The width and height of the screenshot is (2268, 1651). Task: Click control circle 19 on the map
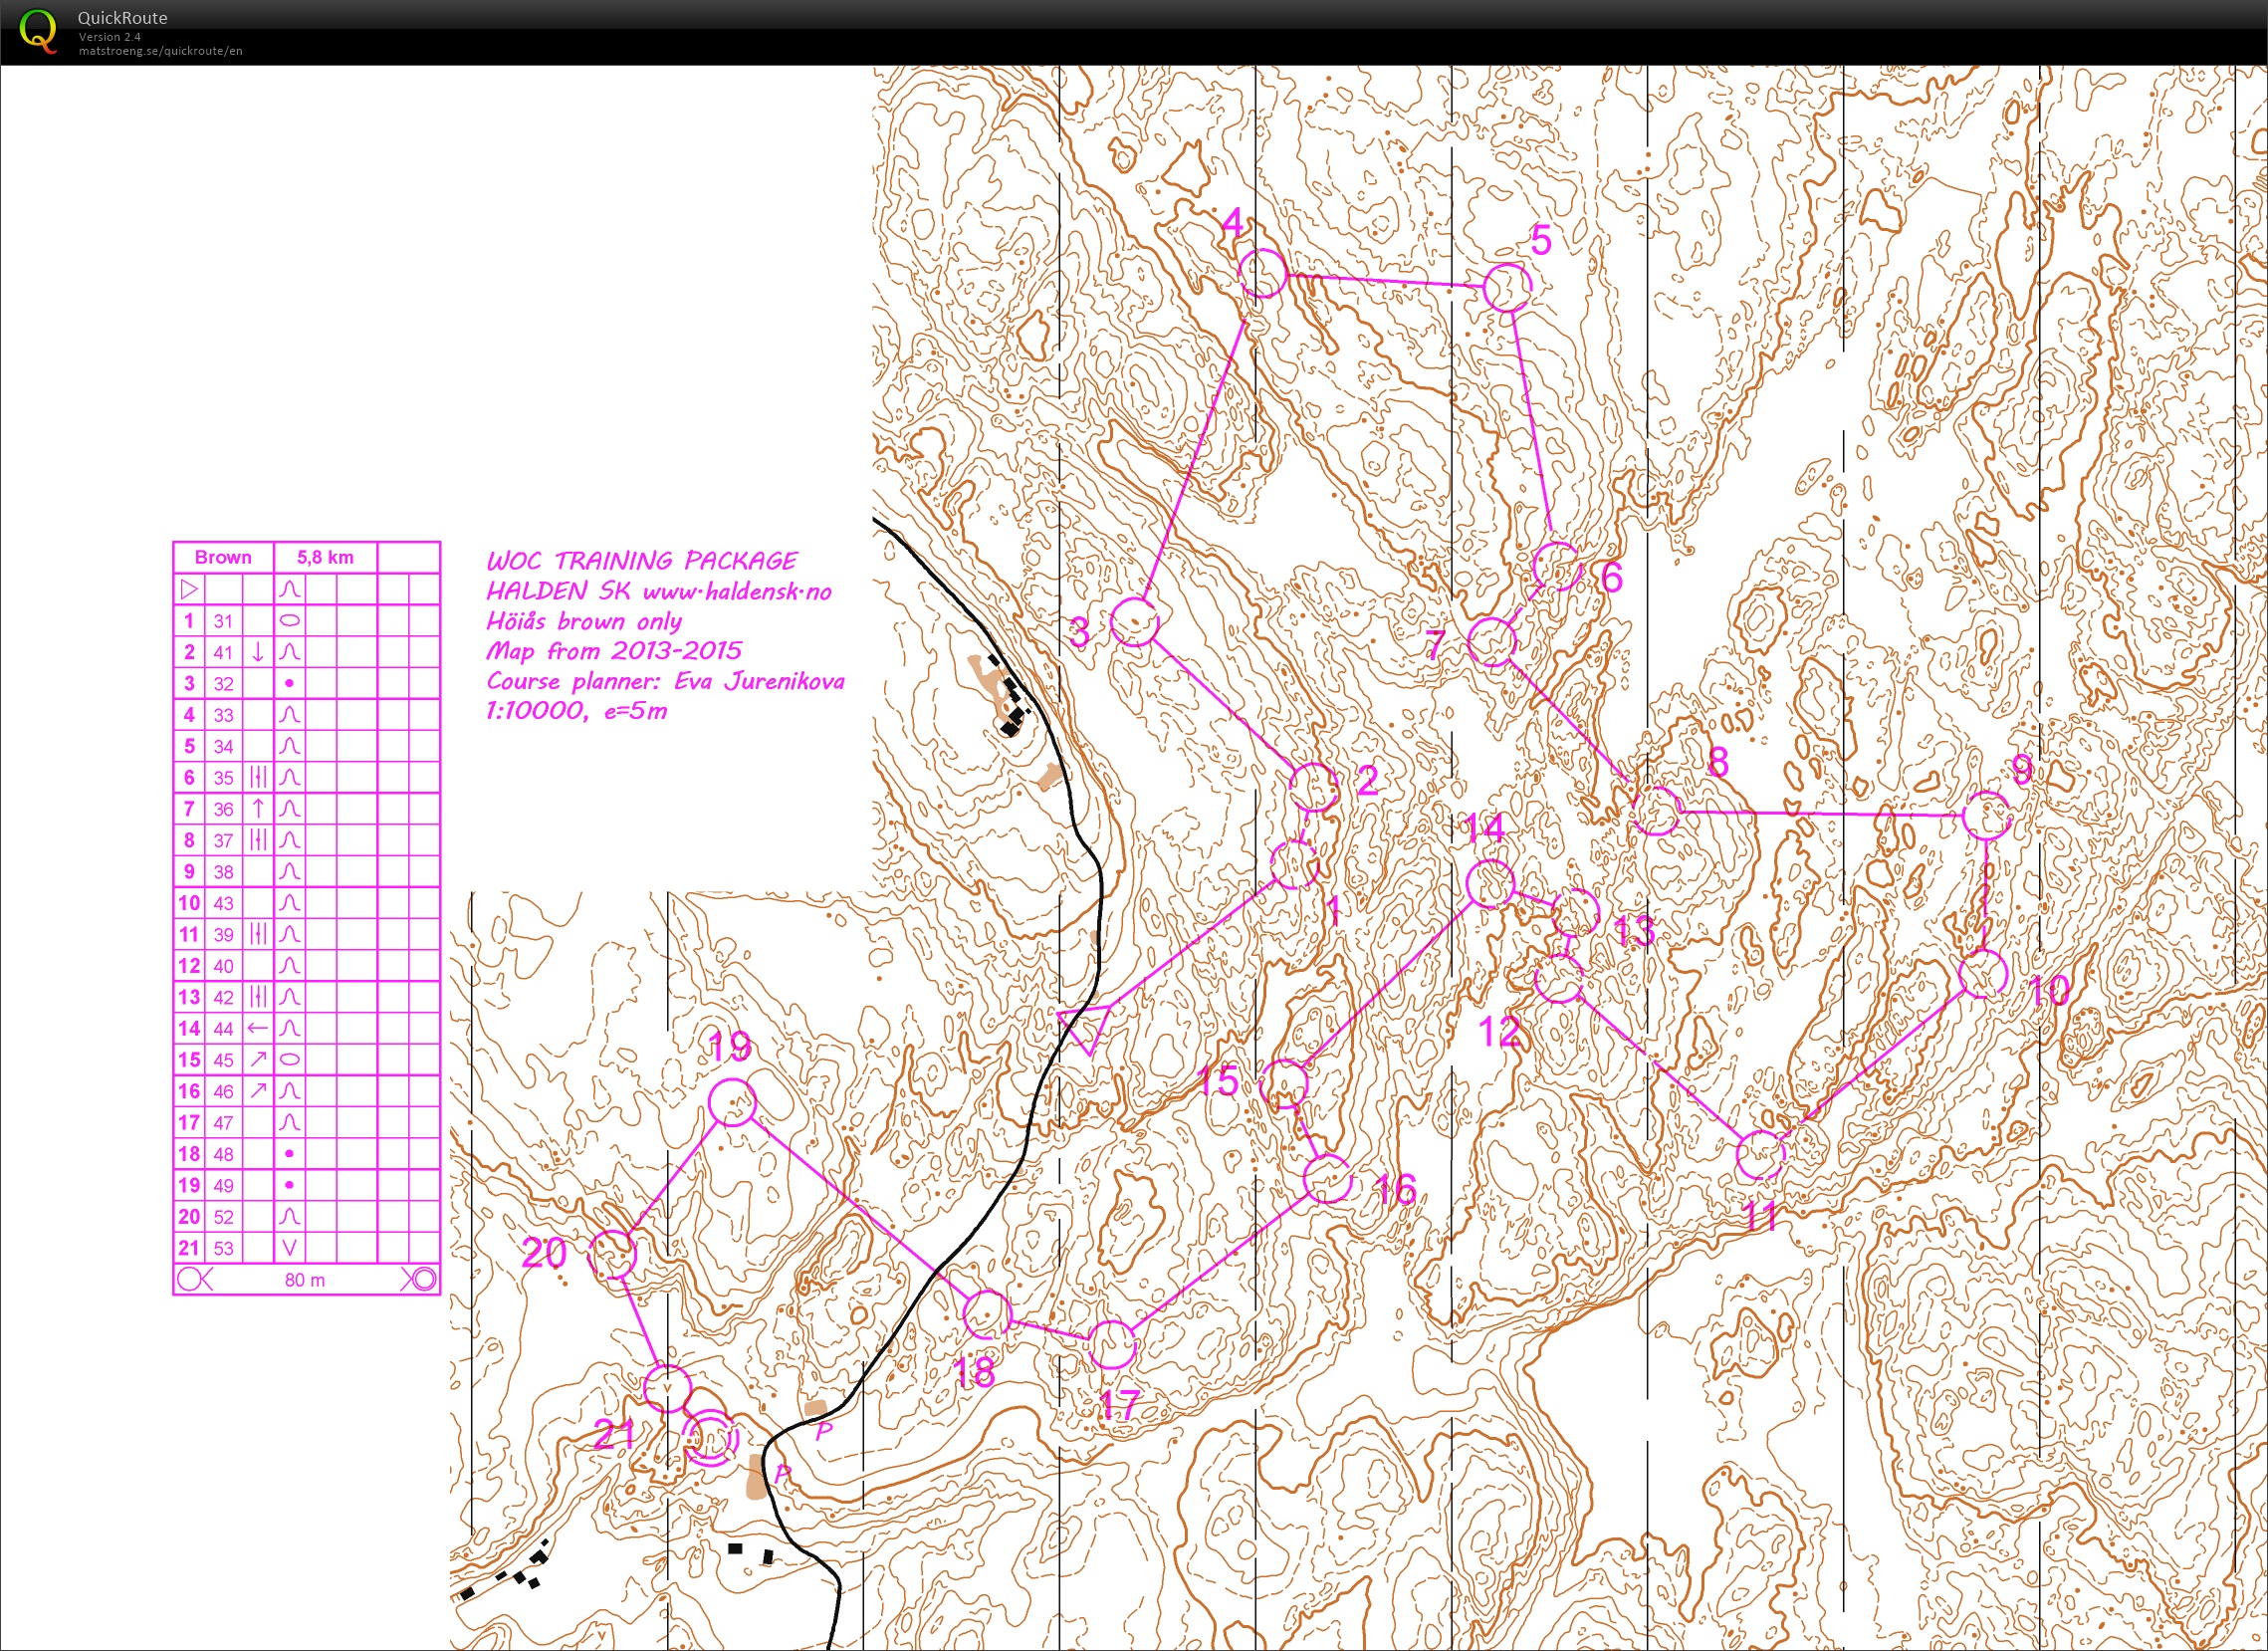coord(732,1102)
